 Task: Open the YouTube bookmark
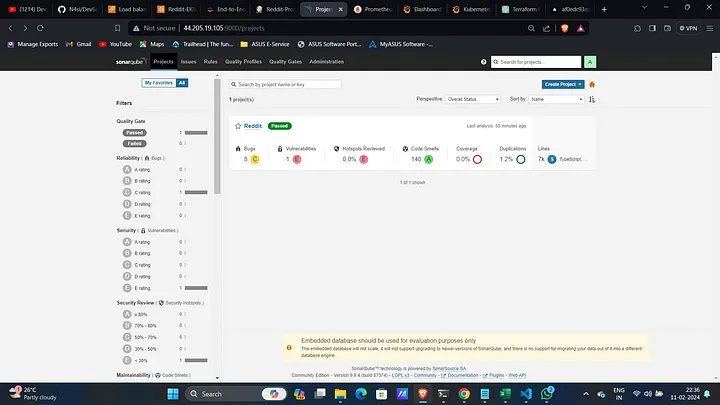coord(116,44)
